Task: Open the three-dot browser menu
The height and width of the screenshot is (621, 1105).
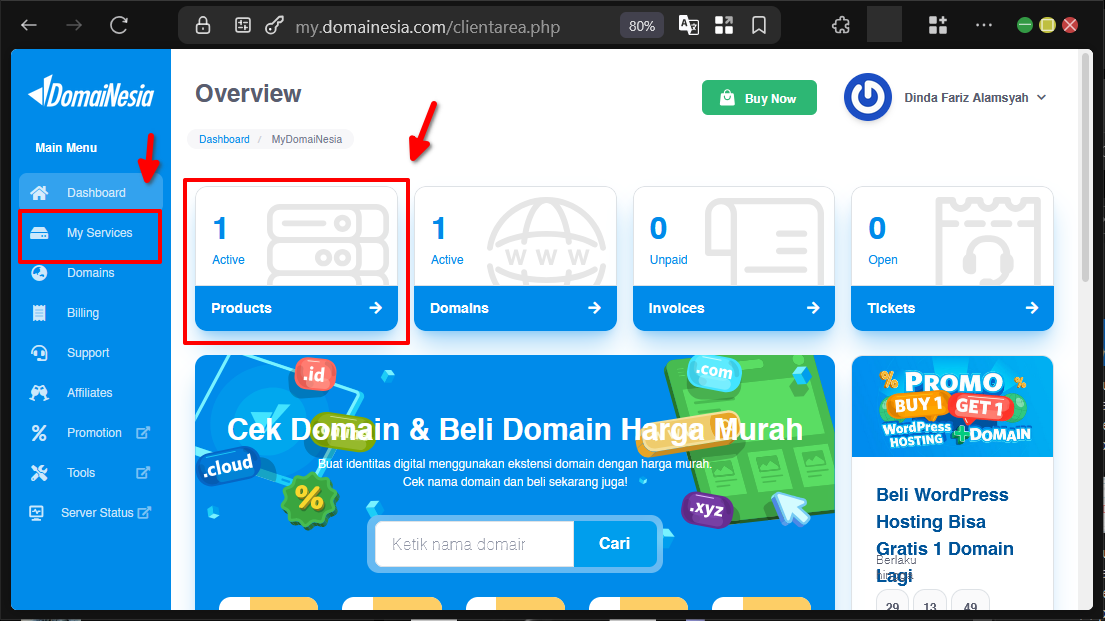Action: pyautogui.click(x=984, y=25)
